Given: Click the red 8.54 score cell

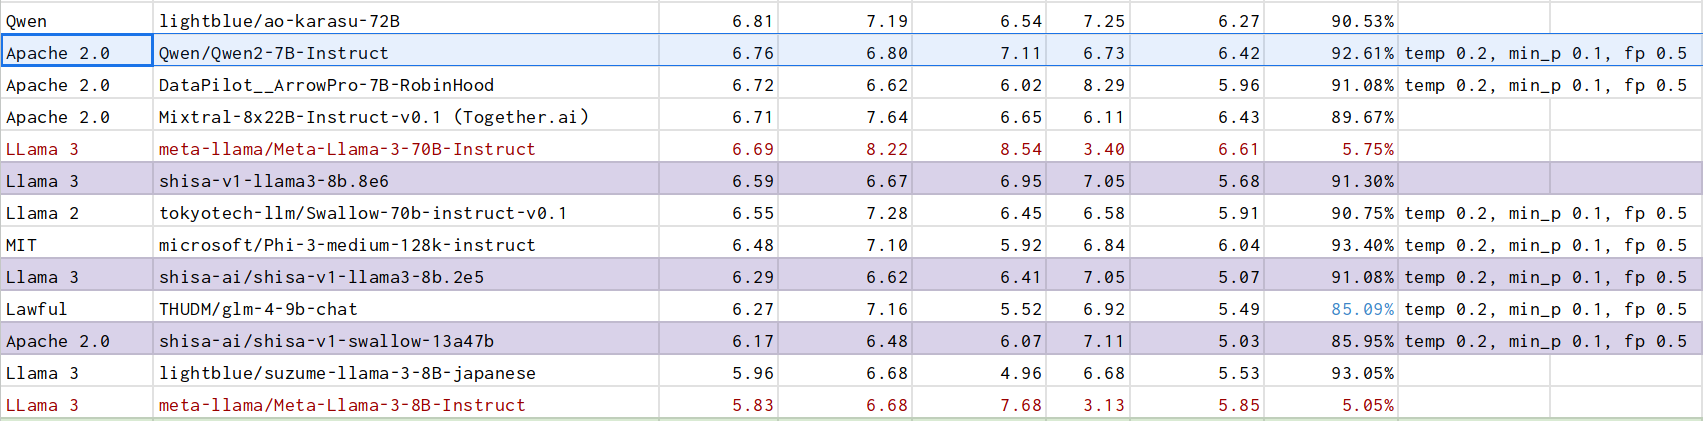Looking at the screenshot, I should [1021, 149].
